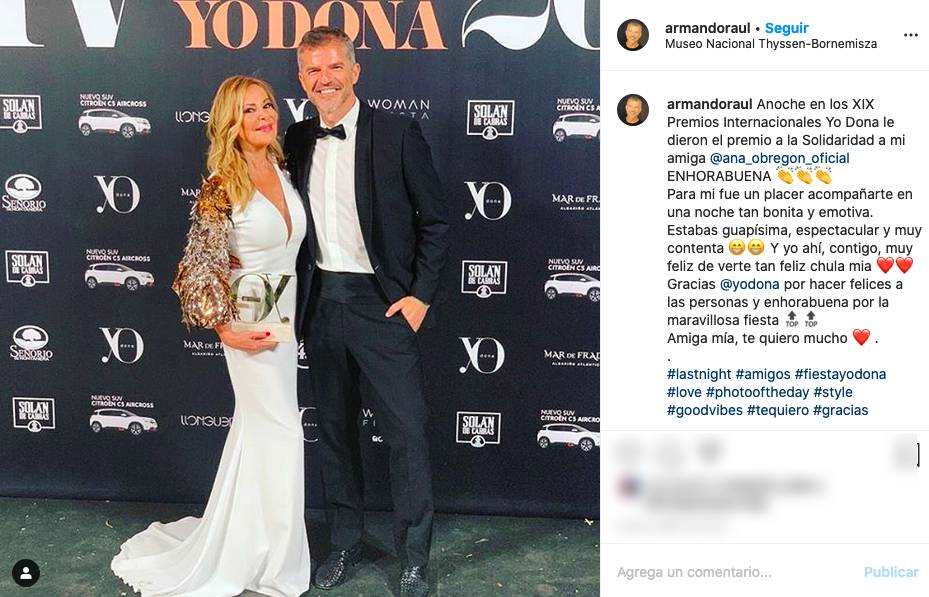Open the #lastnight hashtag
The width and height of the screenshot is (929, 597).
point(699,374)
